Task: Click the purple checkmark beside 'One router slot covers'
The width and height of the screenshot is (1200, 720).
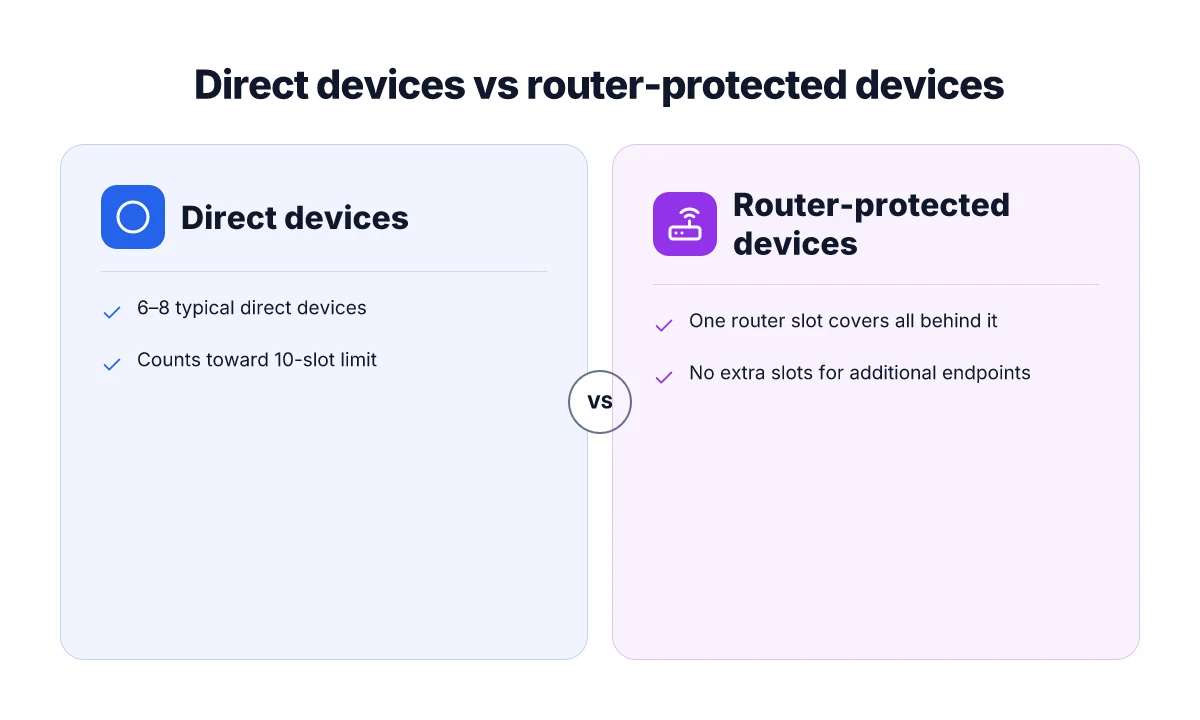Action: [x=663, y=325]
